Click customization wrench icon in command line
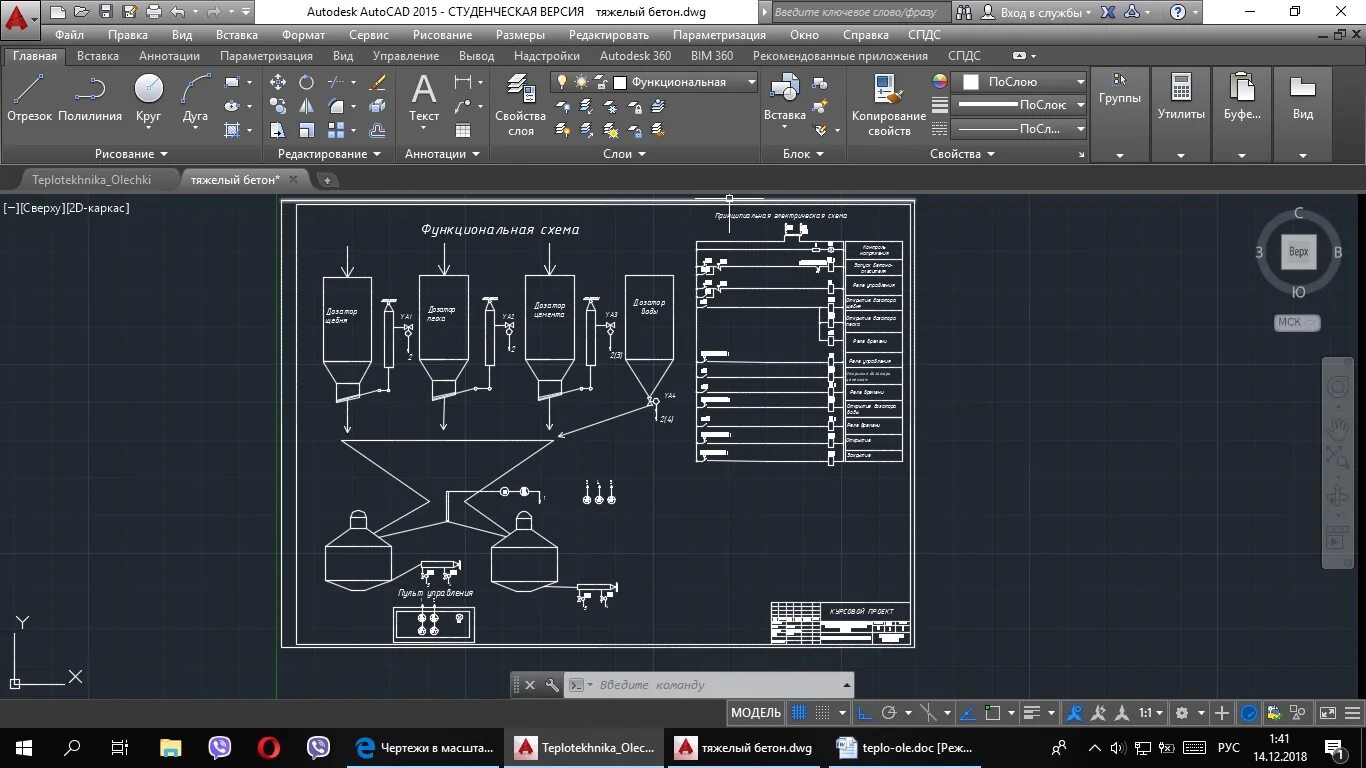This screenshot has width=1366, height=768. [x=552, y=685]
